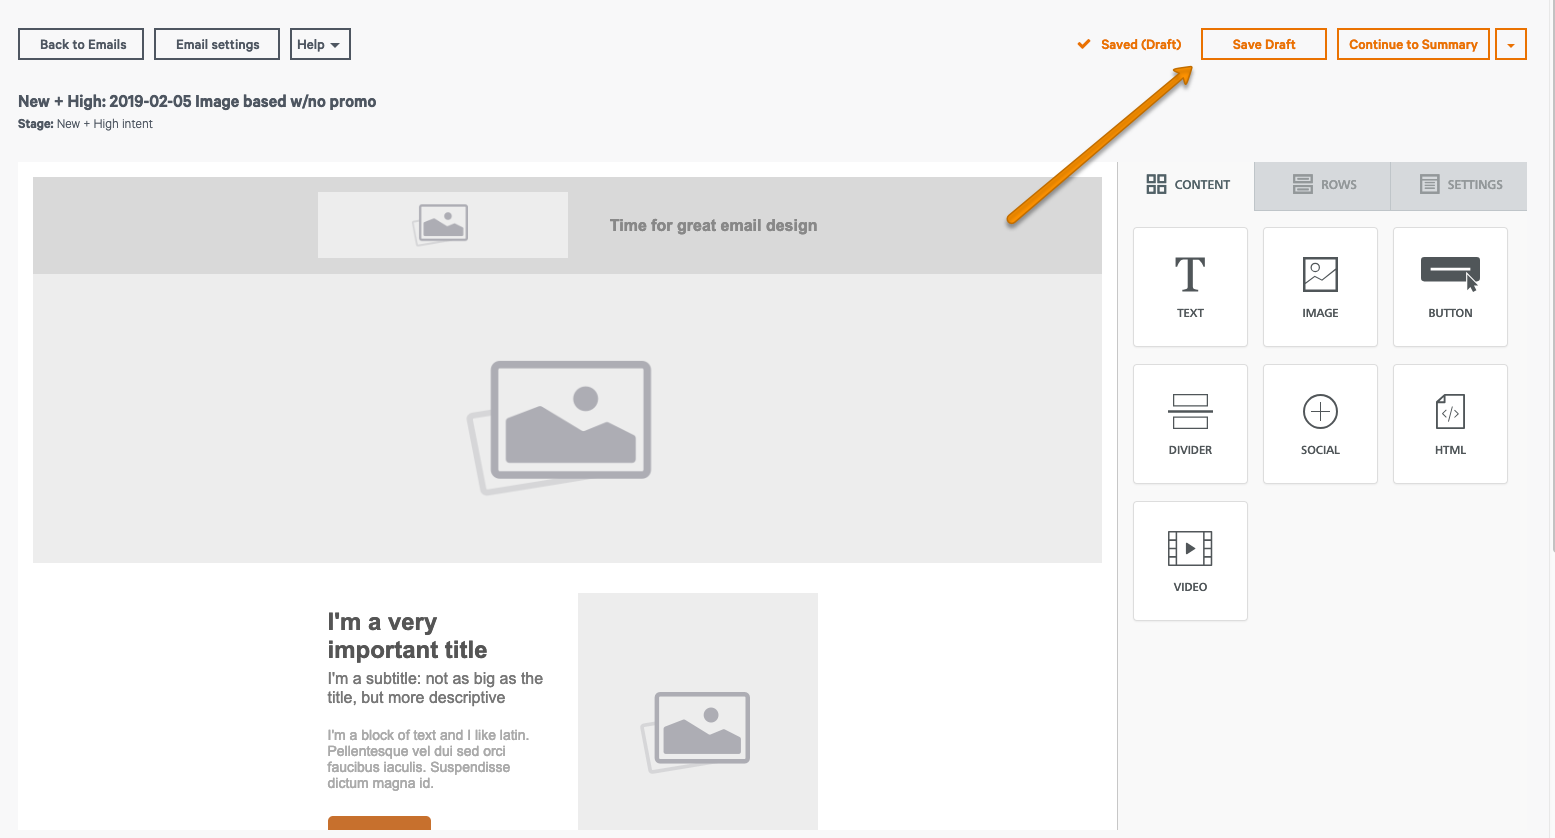Switch to the Rows tab
Image resolution: width=1555 pixels, height=838 pixels.
1323,185
